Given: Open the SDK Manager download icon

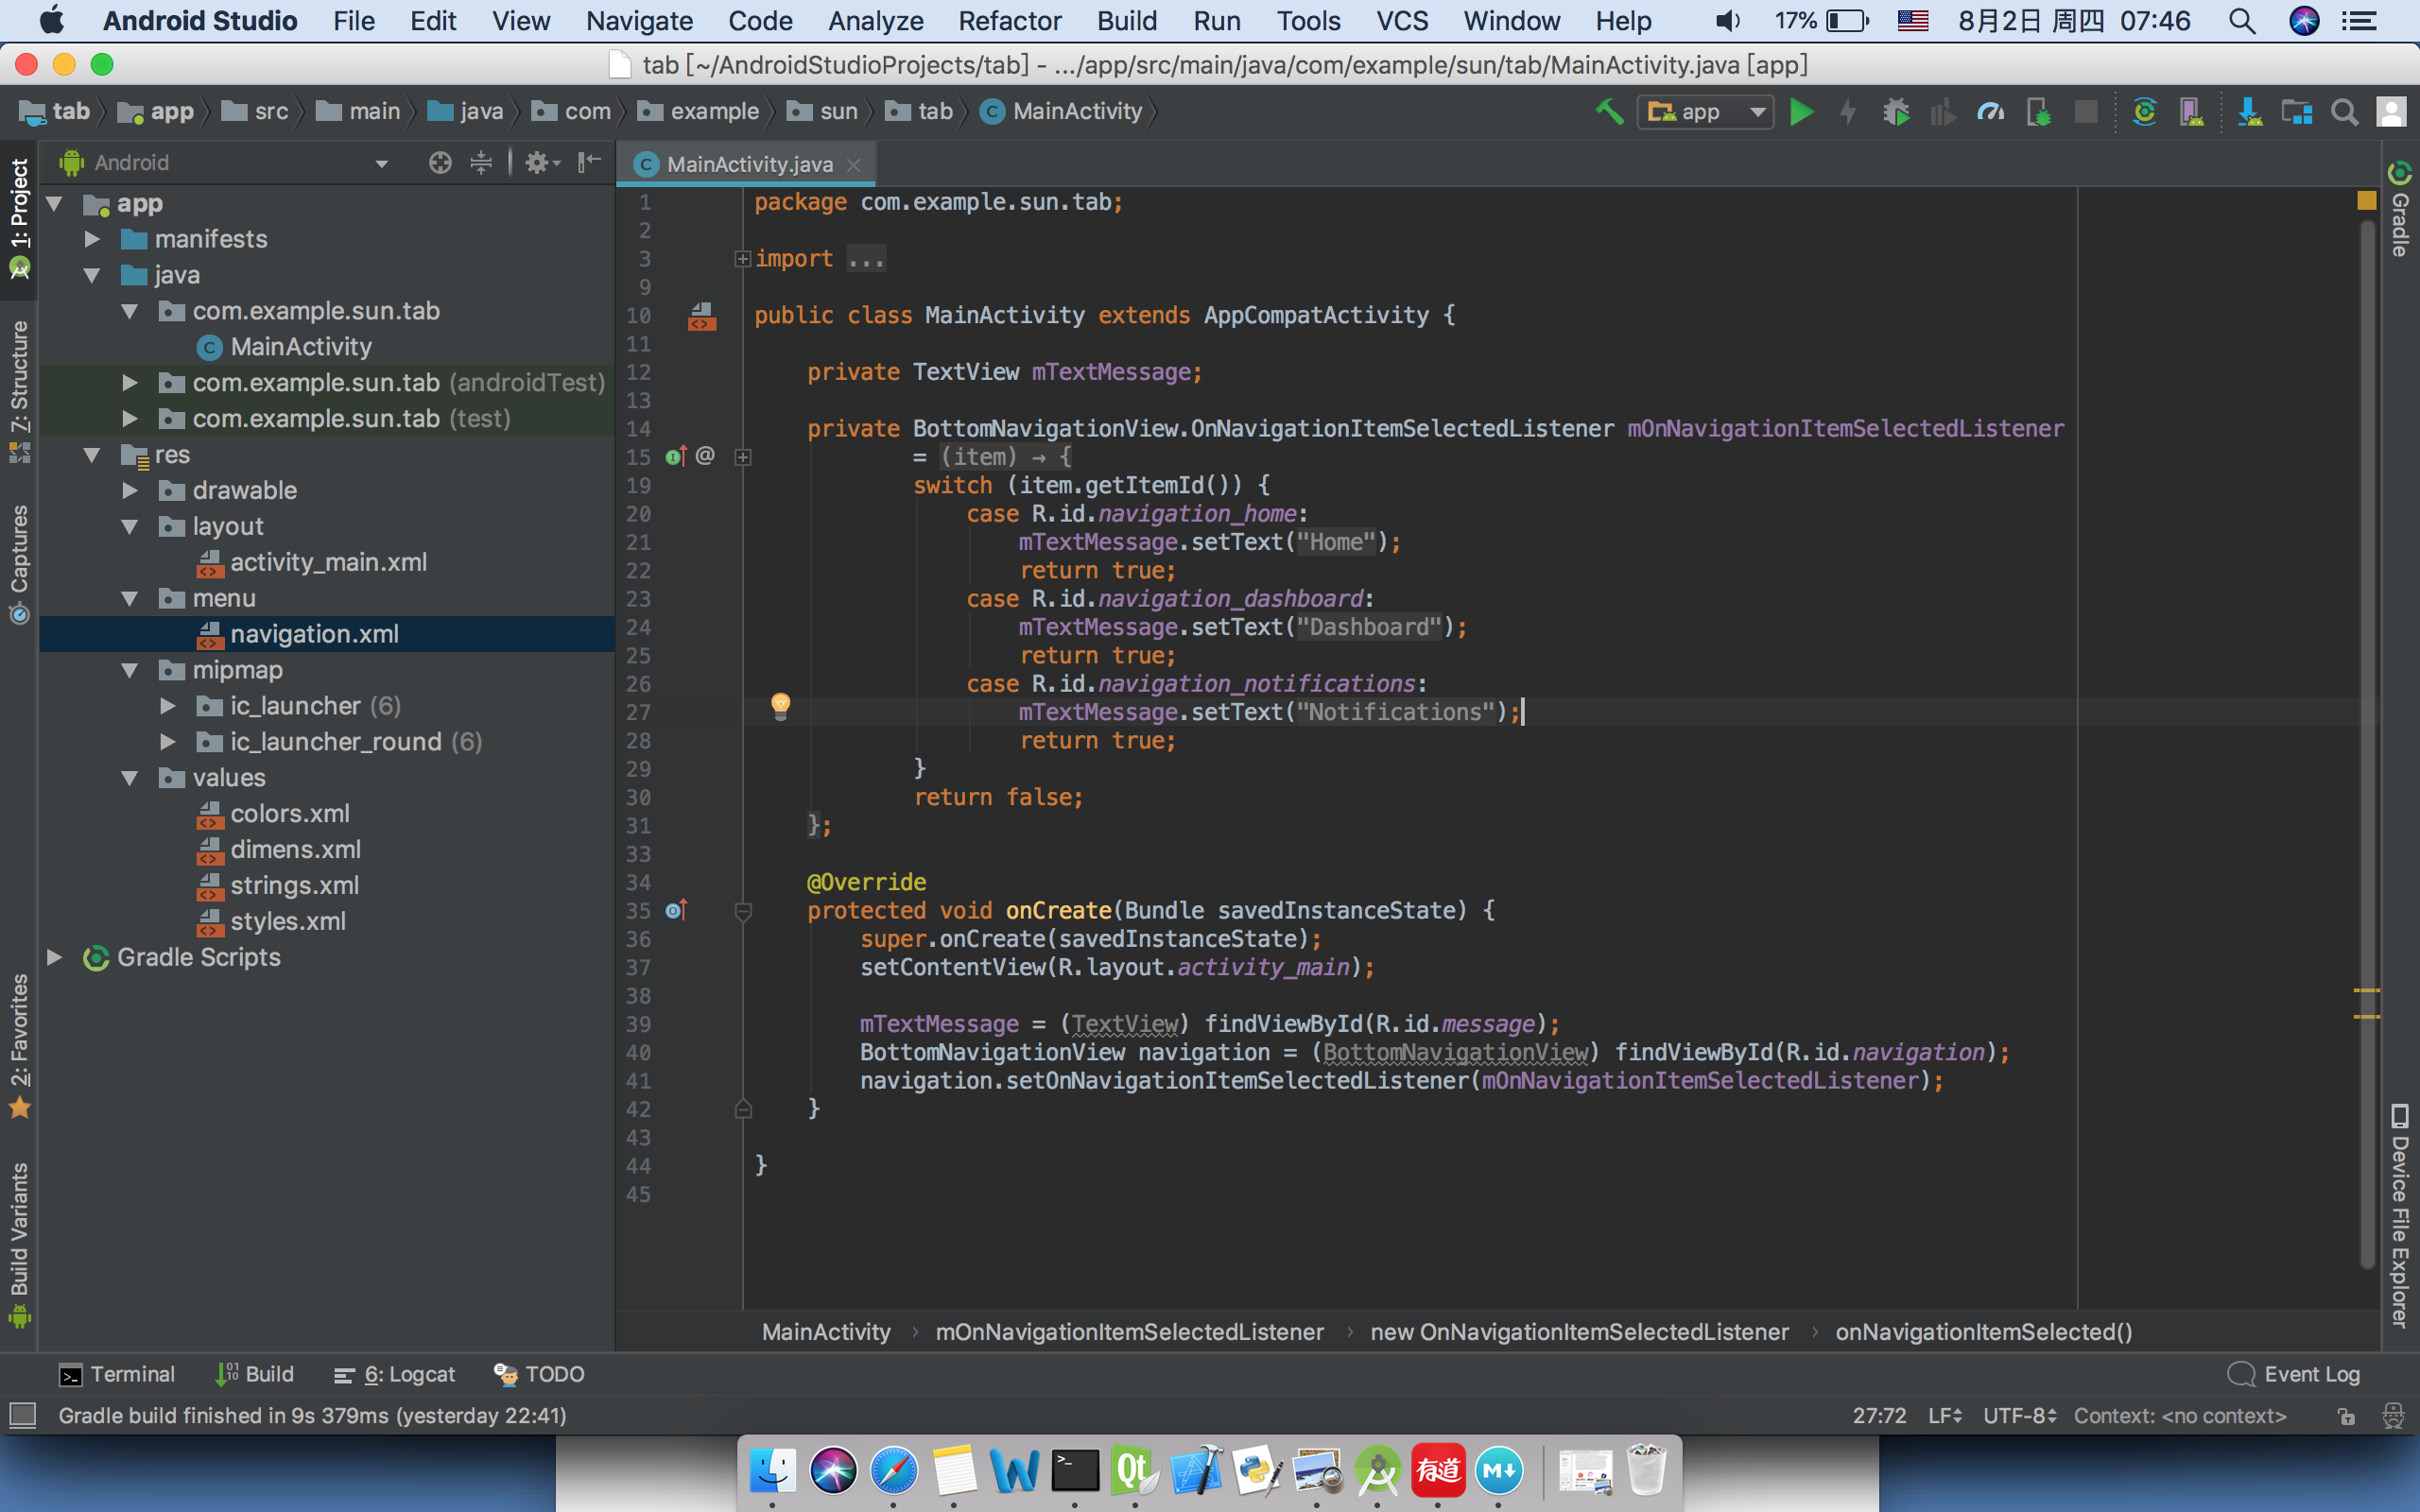Looking at the screenshot, I should tap(2249, 112).
